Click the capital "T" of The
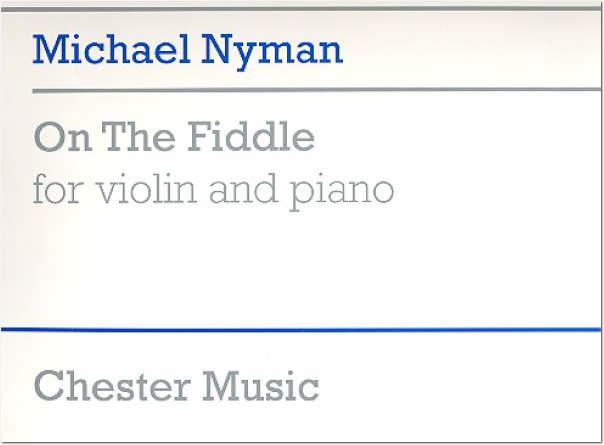This screenshot has height=445, width=604. pyautogui.click(x=115, y=137)
